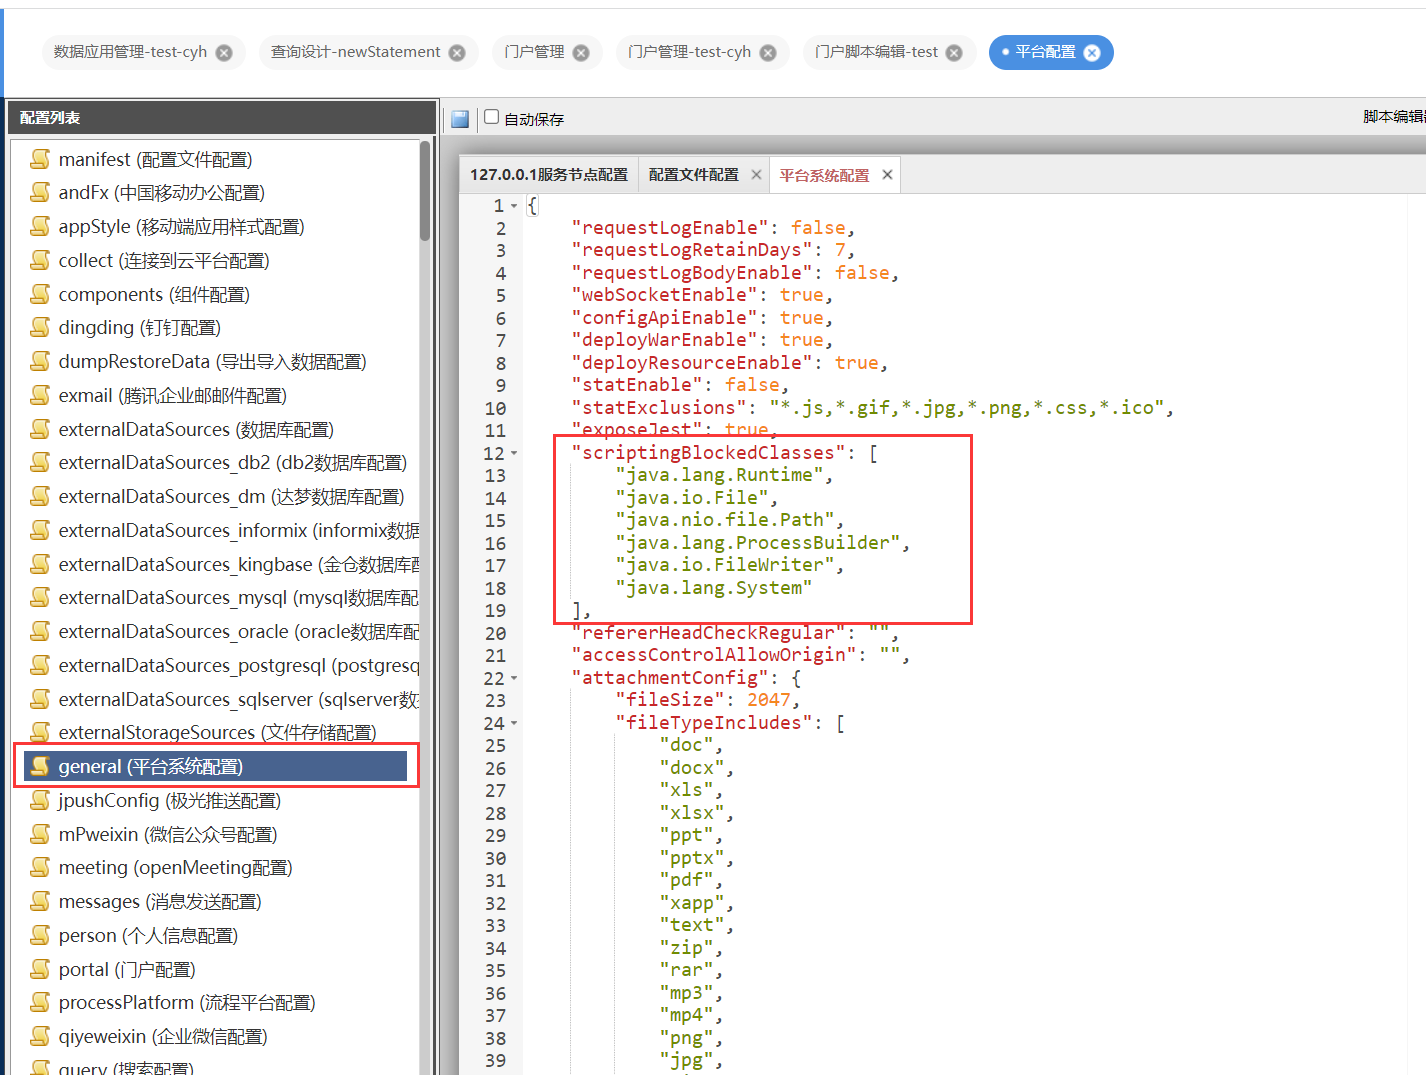Close the 门户脚本编辑-test tab
Viewport: 1426px width, 1075px height.
pos(954,53)
